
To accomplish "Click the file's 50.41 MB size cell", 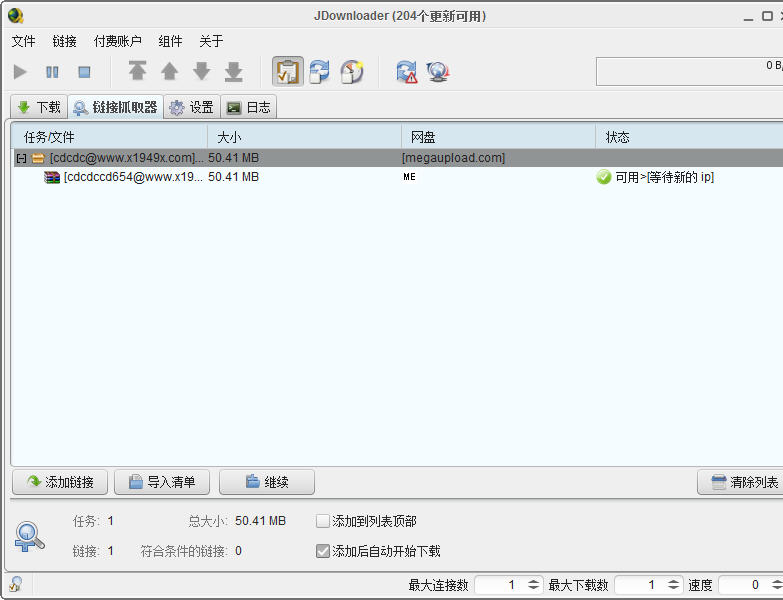I will coord(233,177).
